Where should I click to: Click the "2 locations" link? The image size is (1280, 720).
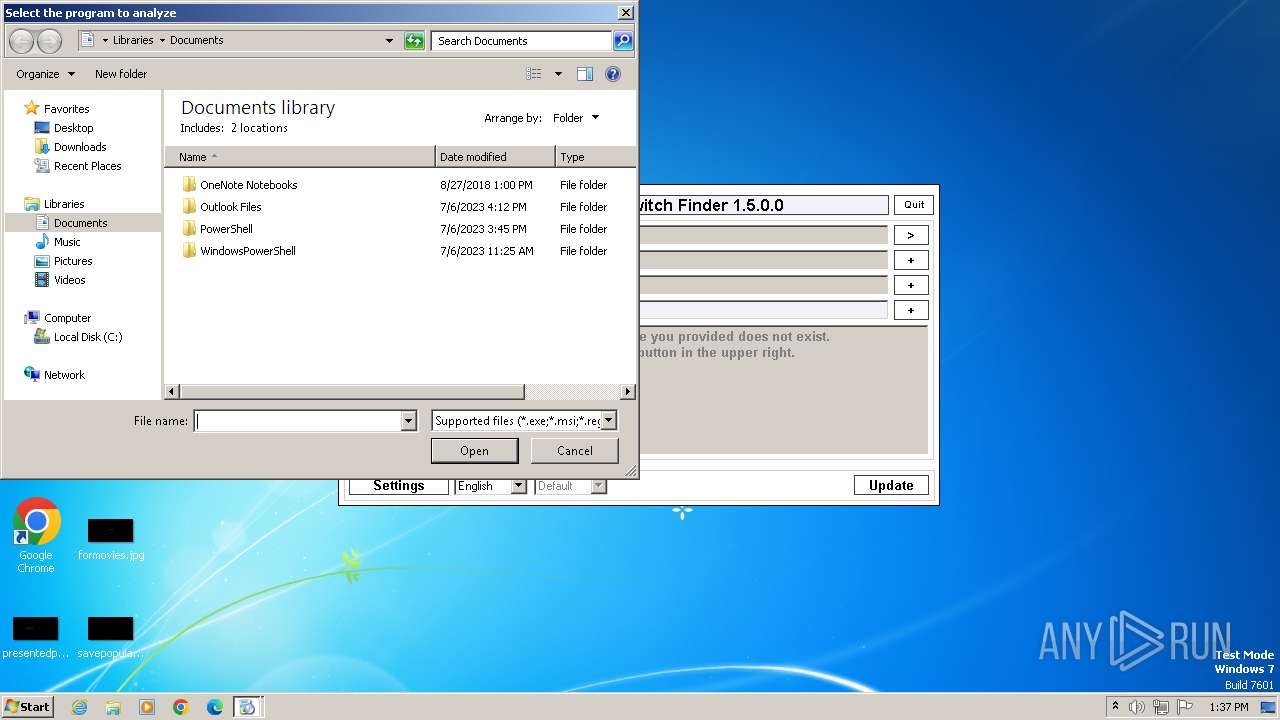[259, 128]
